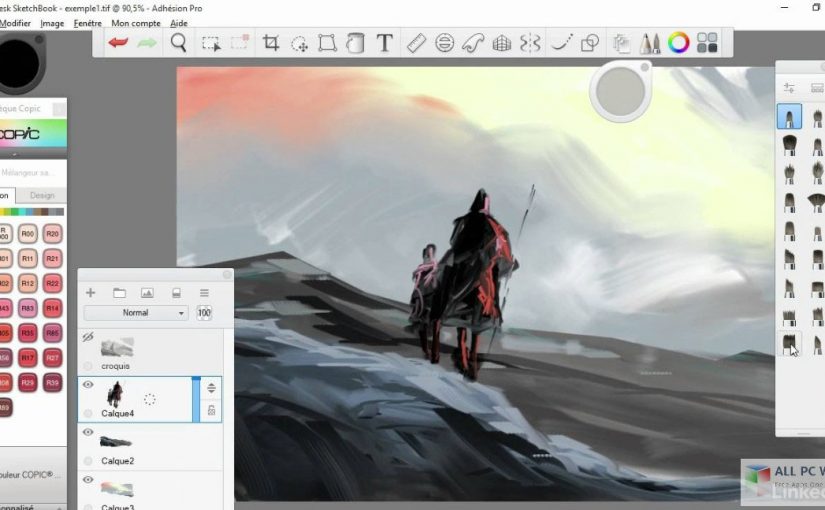Click Calque4 layer up-down arrows control
The image size is (825, 510).
point(212,388)
